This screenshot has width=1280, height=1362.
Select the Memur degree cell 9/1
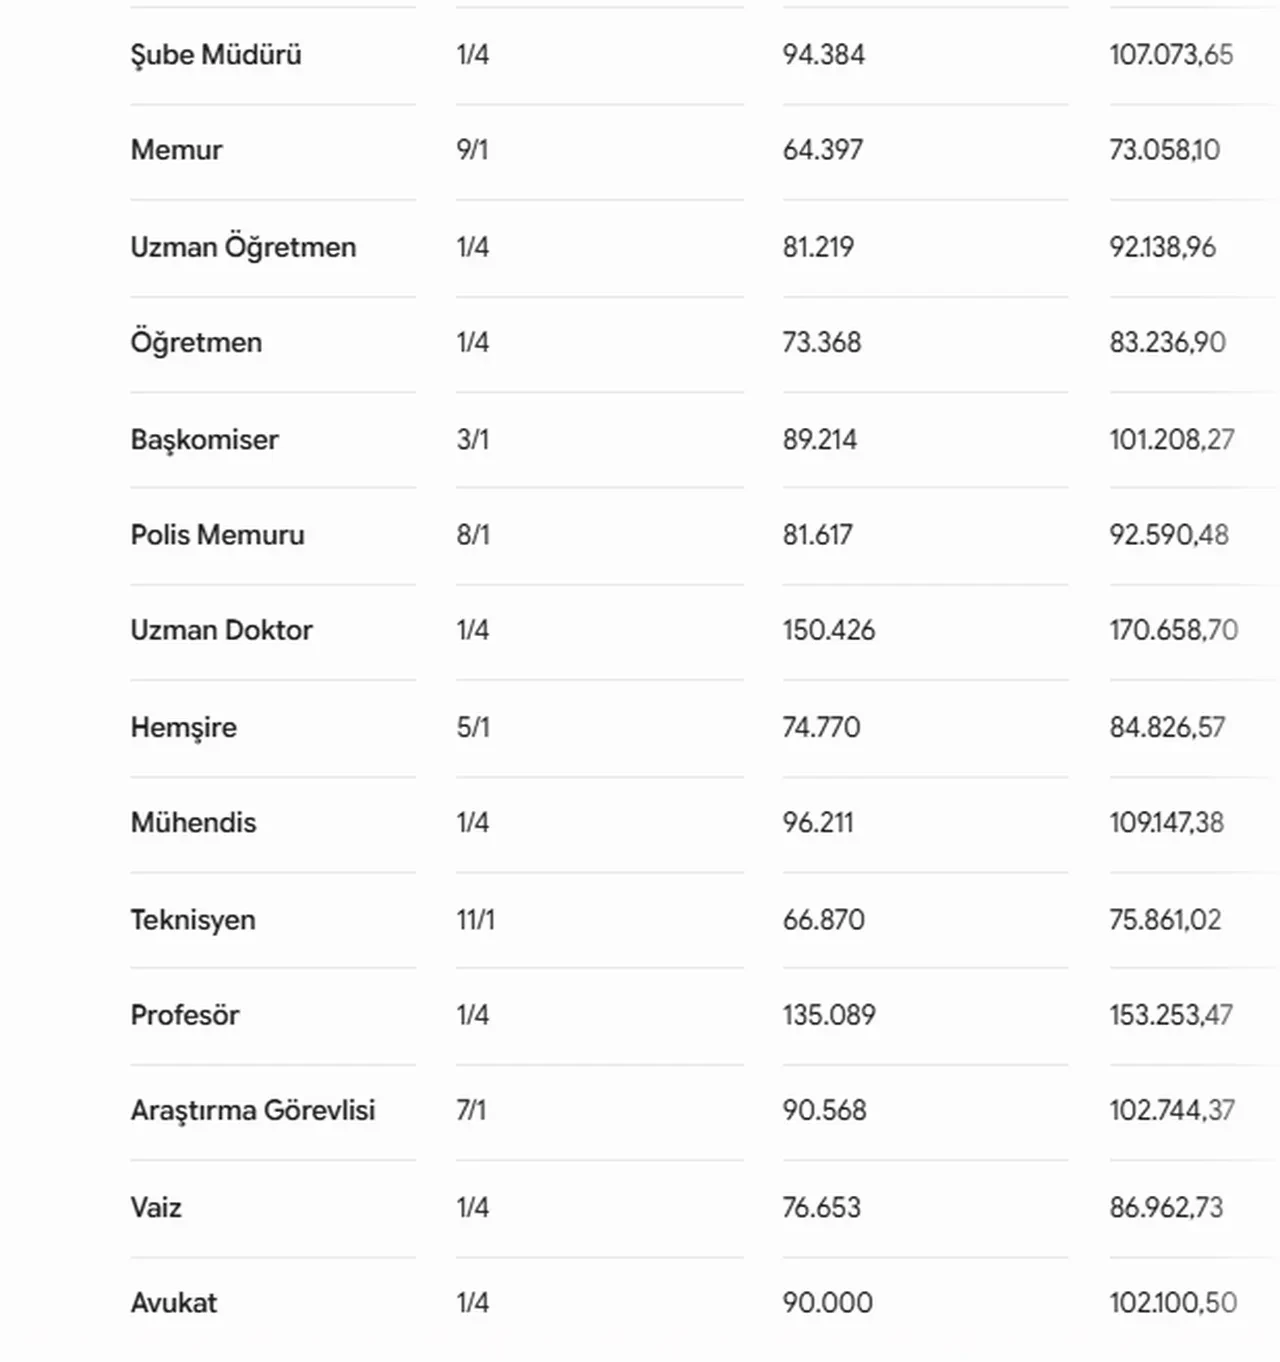pyautogui.click(x=472, y=150)
